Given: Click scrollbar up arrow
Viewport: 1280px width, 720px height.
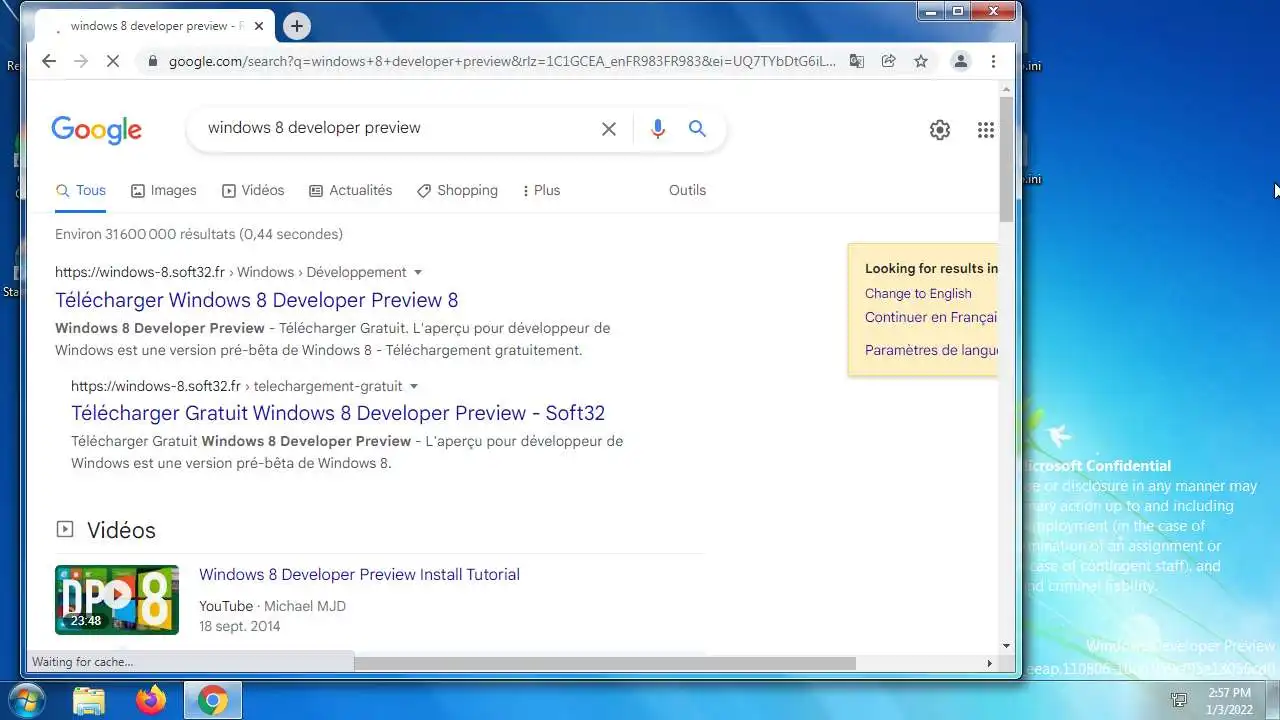Looking at the screenshot, I should point(1006,88).
